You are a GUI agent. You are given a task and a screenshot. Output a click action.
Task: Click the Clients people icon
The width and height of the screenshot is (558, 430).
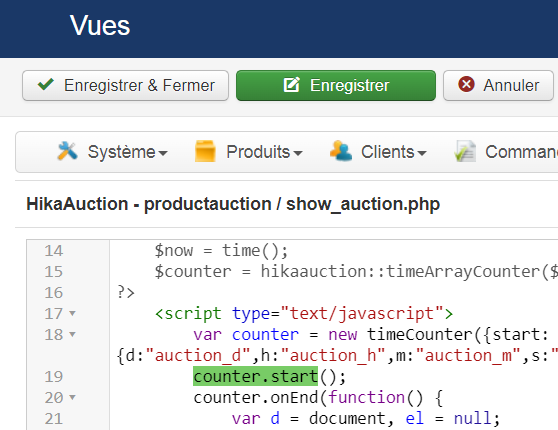pyautogui.click(x=341, y=151)
